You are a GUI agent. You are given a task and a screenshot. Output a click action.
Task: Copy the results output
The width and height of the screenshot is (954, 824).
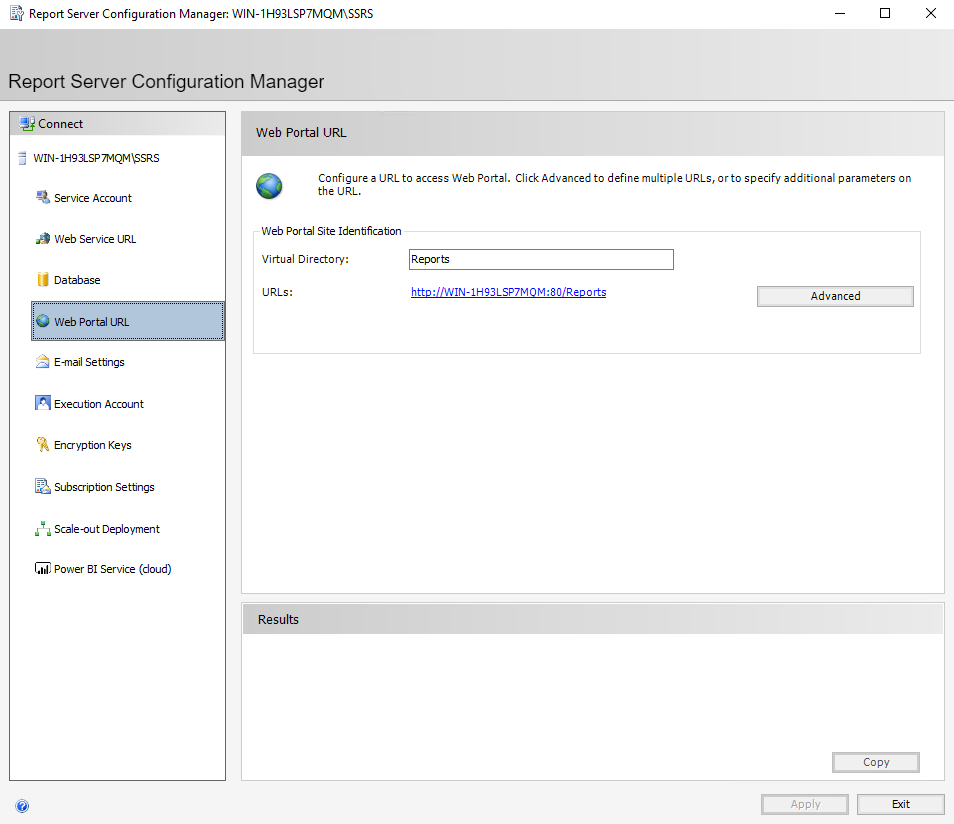[x=875, y=762]
